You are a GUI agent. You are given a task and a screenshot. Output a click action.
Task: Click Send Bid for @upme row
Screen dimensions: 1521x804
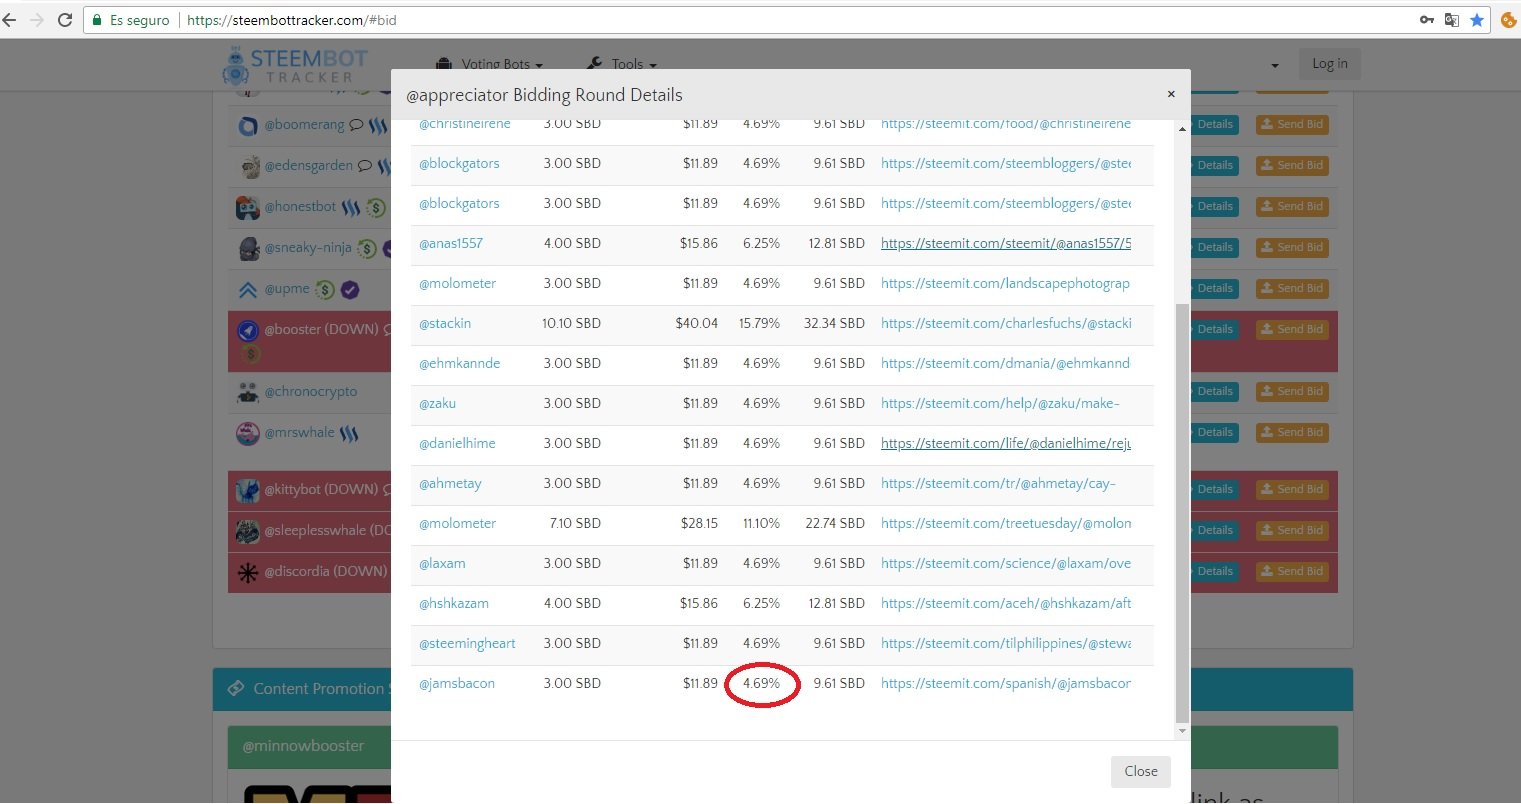click(1292, 288)
